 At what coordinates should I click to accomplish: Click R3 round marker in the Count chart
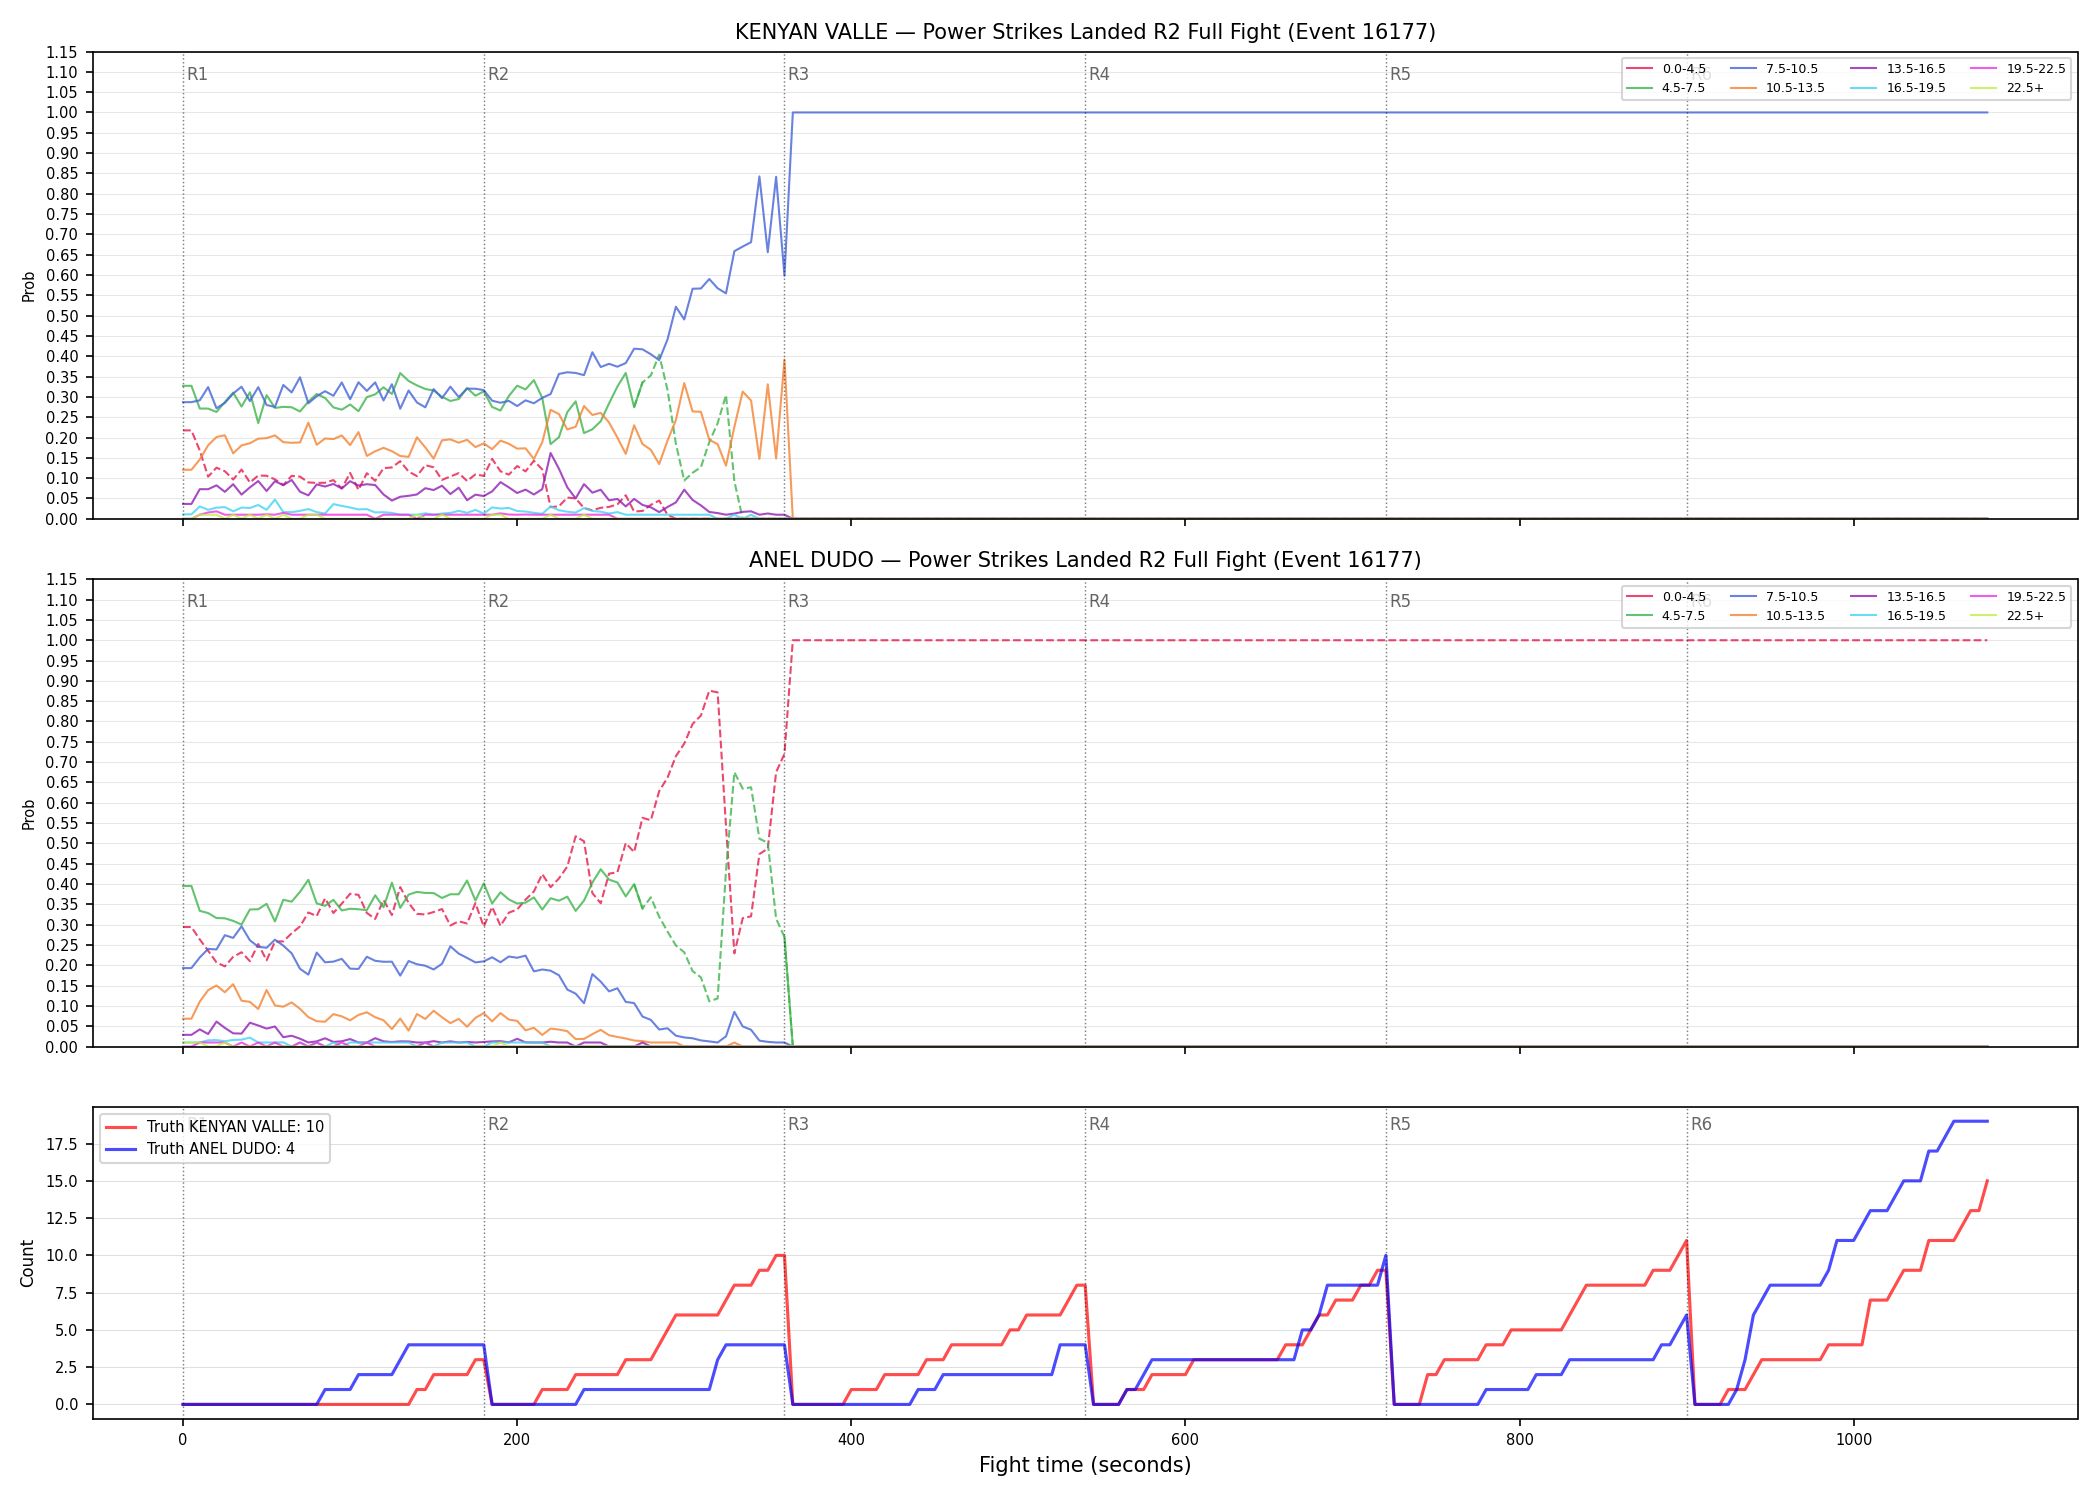pyautogui.click(x=798, y=1124)
